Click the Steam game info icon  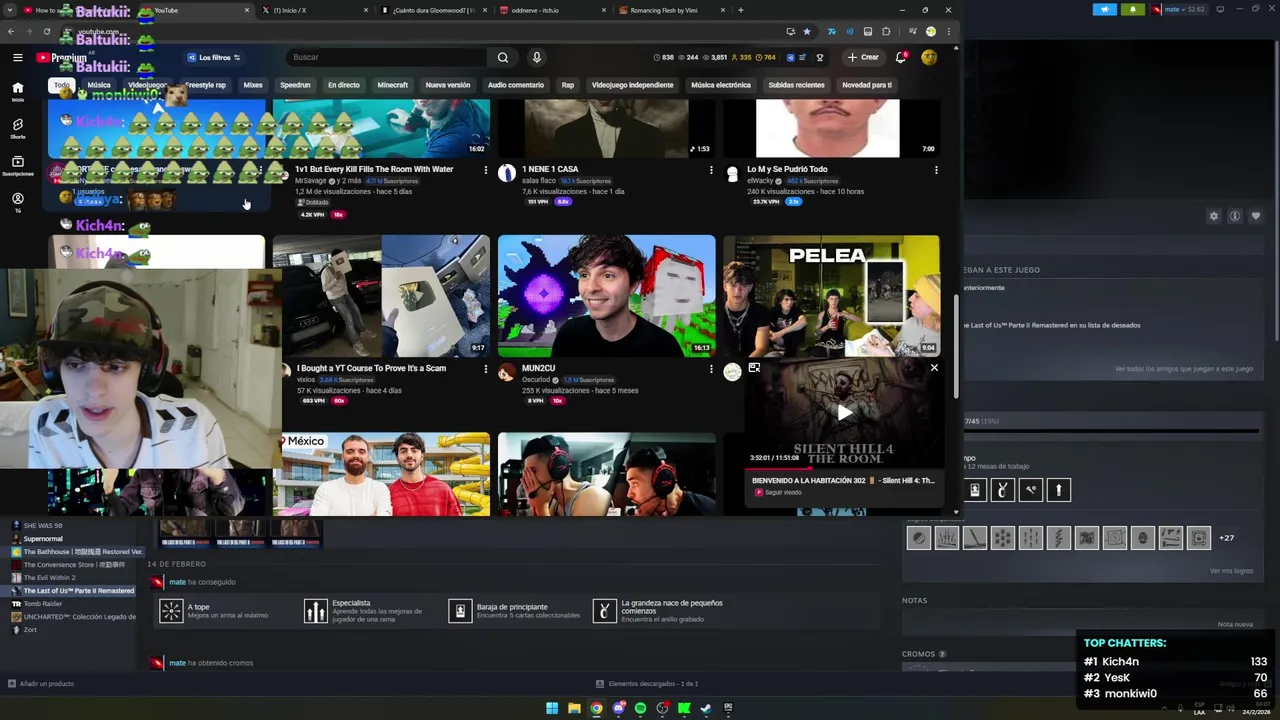pos(1235,216)
